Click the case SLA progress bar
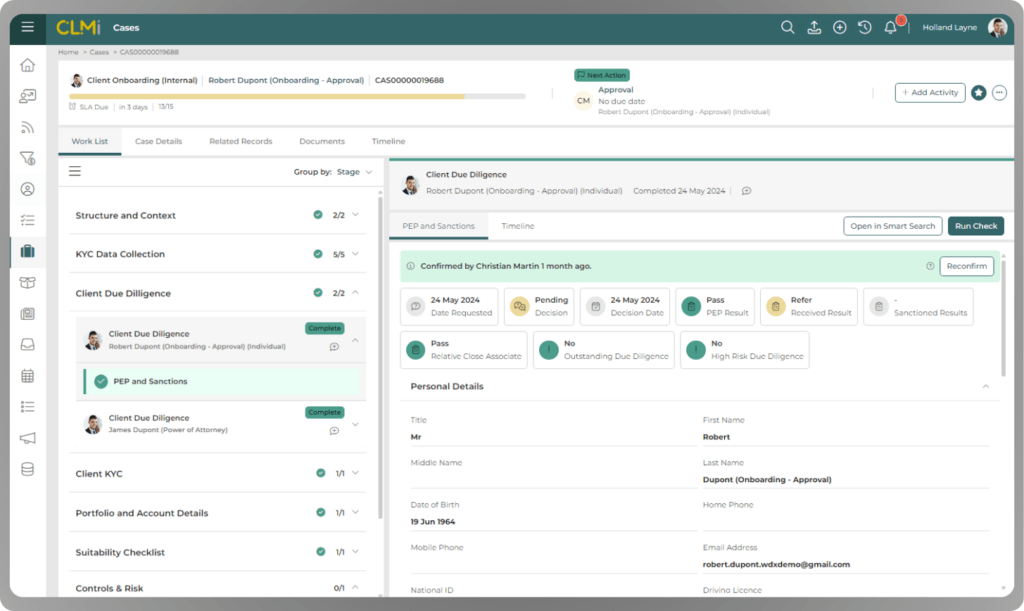Viewport: 1024px width, 611px height. 297,96
